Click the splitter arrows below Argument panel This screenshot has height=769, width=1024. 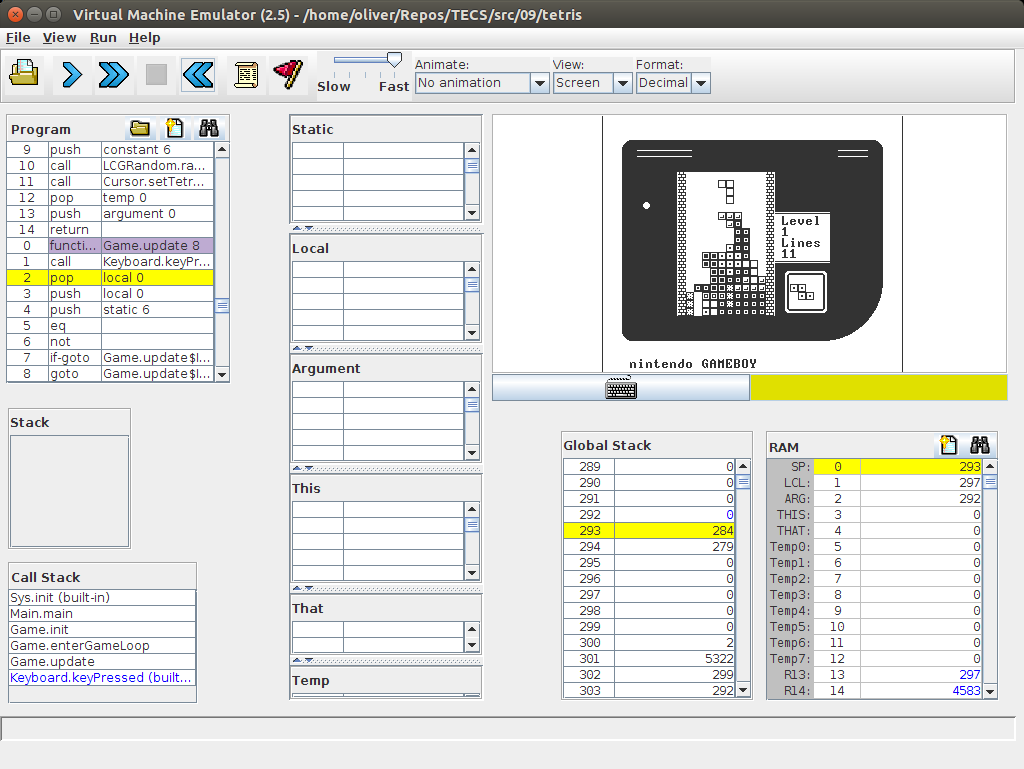(302, 469)
